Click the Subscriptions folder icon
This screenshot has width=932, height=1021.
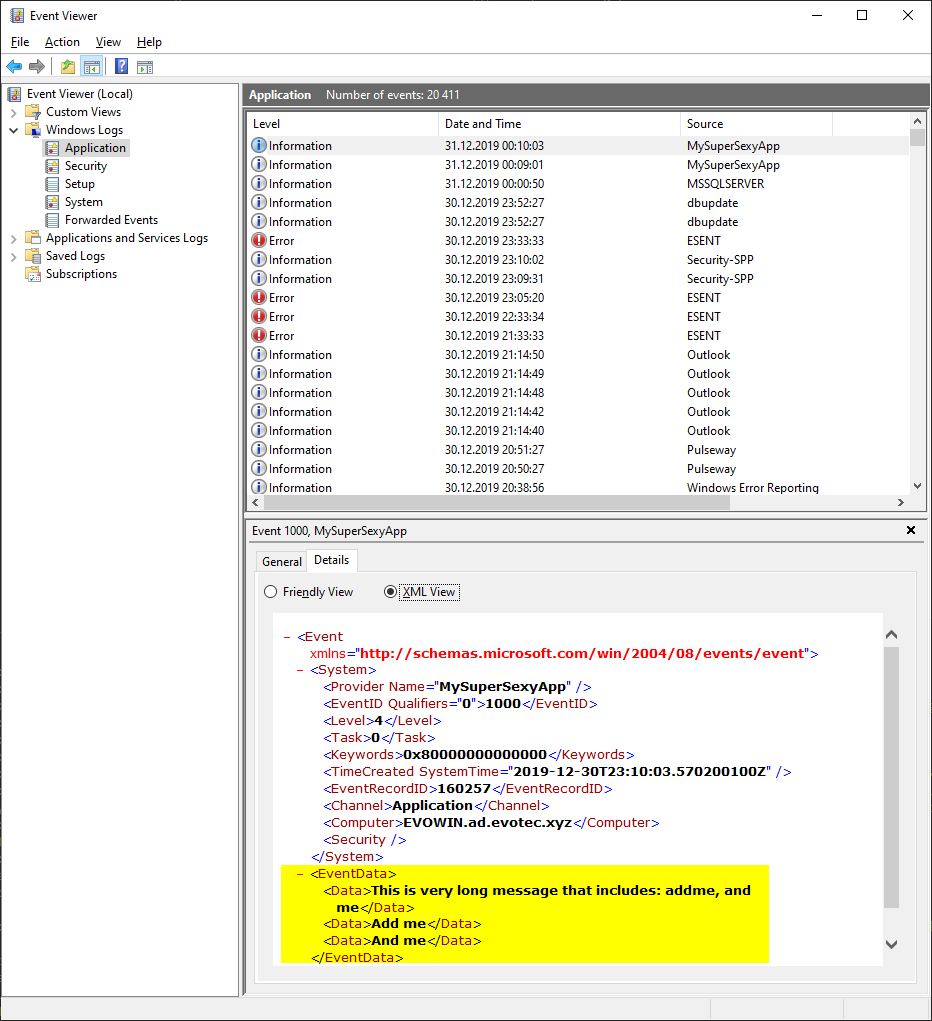click(x=34, y=274)
